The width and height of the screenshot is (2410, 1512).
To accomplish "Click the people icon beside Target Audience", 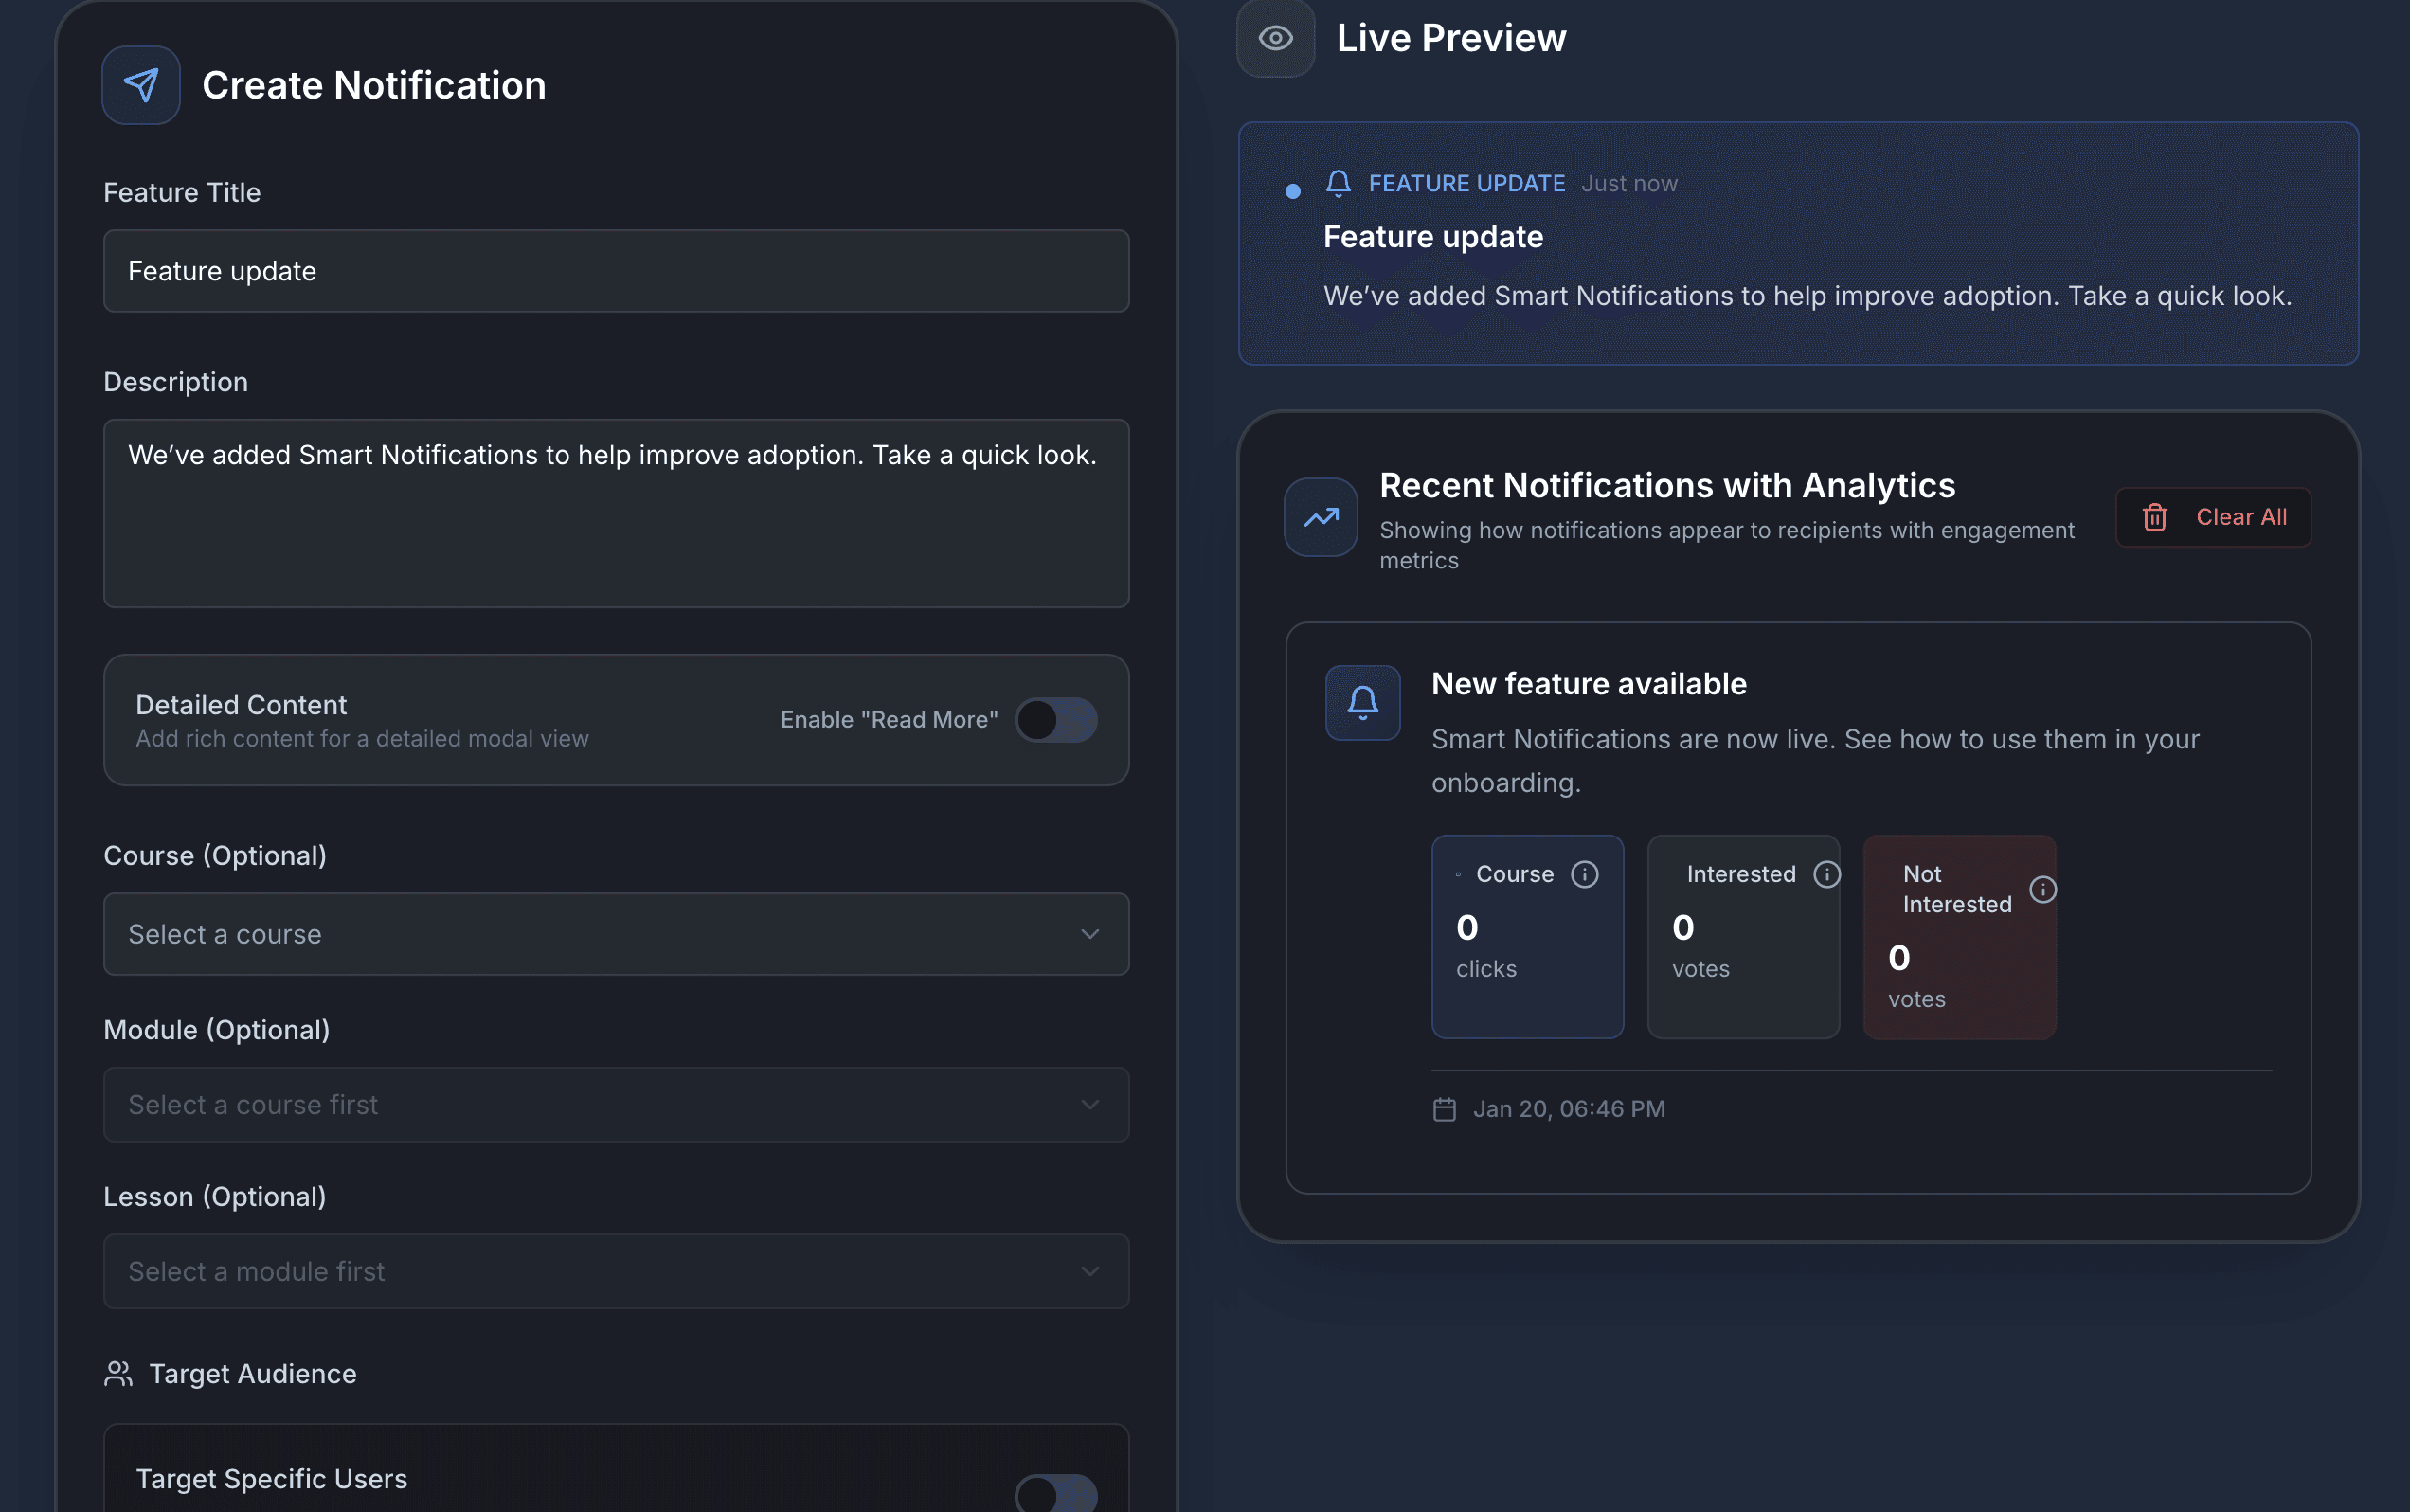I will [118, 1374].
